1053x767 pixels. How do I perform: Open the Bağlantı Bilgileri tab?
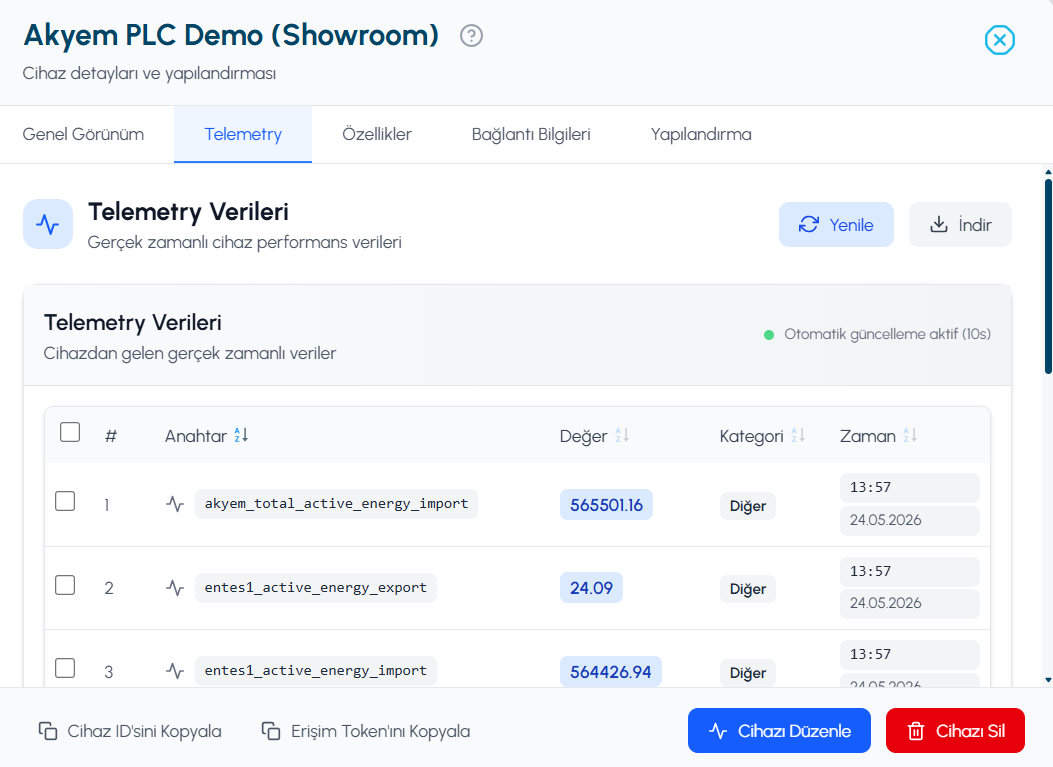coord(531,134)
